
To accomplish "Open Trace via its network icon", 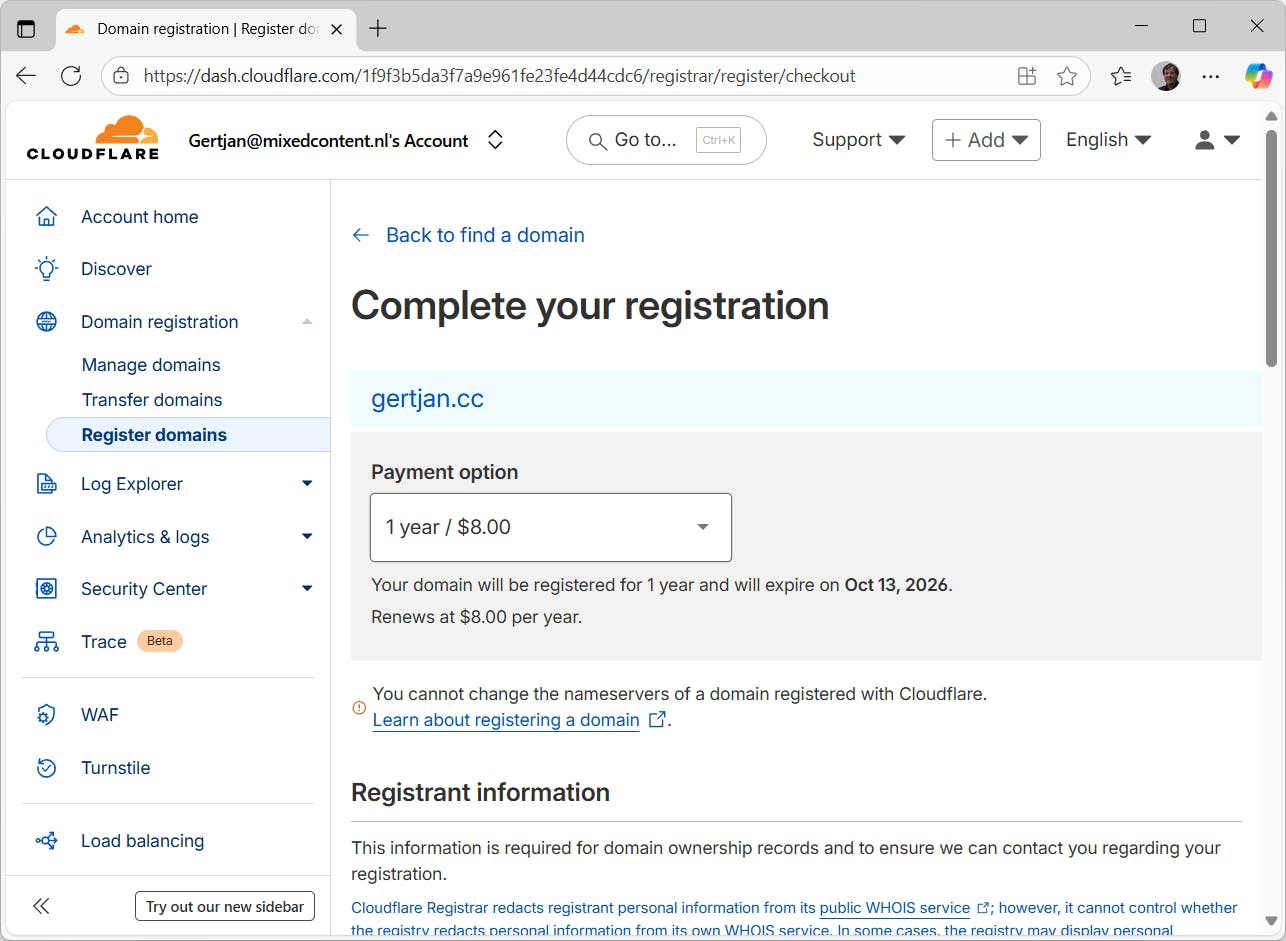I will pos(46,642).
